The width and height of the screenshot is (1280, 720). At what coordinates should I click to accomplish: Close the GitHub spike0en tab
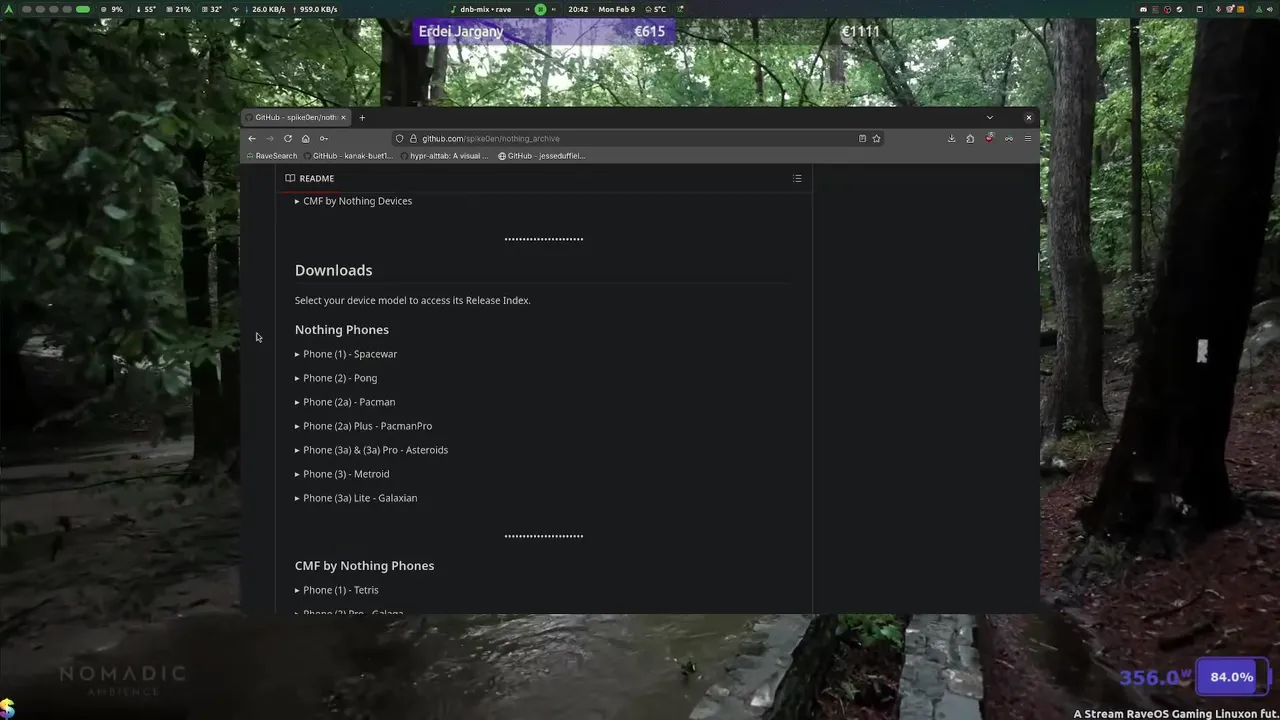pyautogui.click(x=343, y=117)
